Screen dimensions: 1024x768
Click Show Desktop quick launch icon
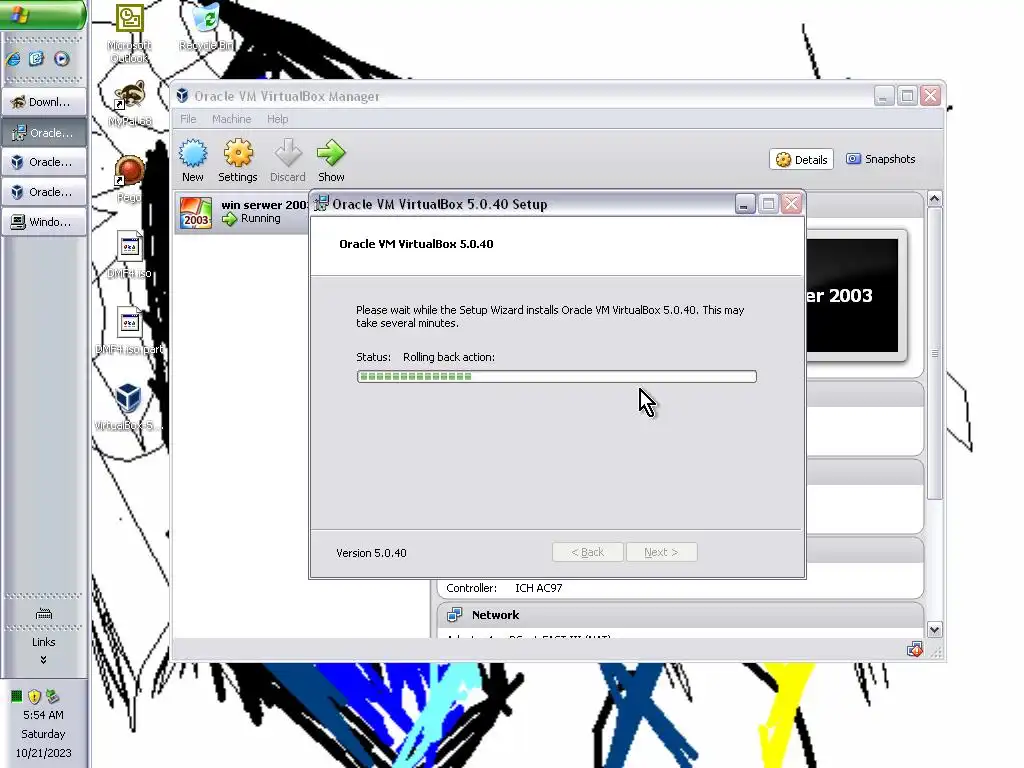(37, 59)
